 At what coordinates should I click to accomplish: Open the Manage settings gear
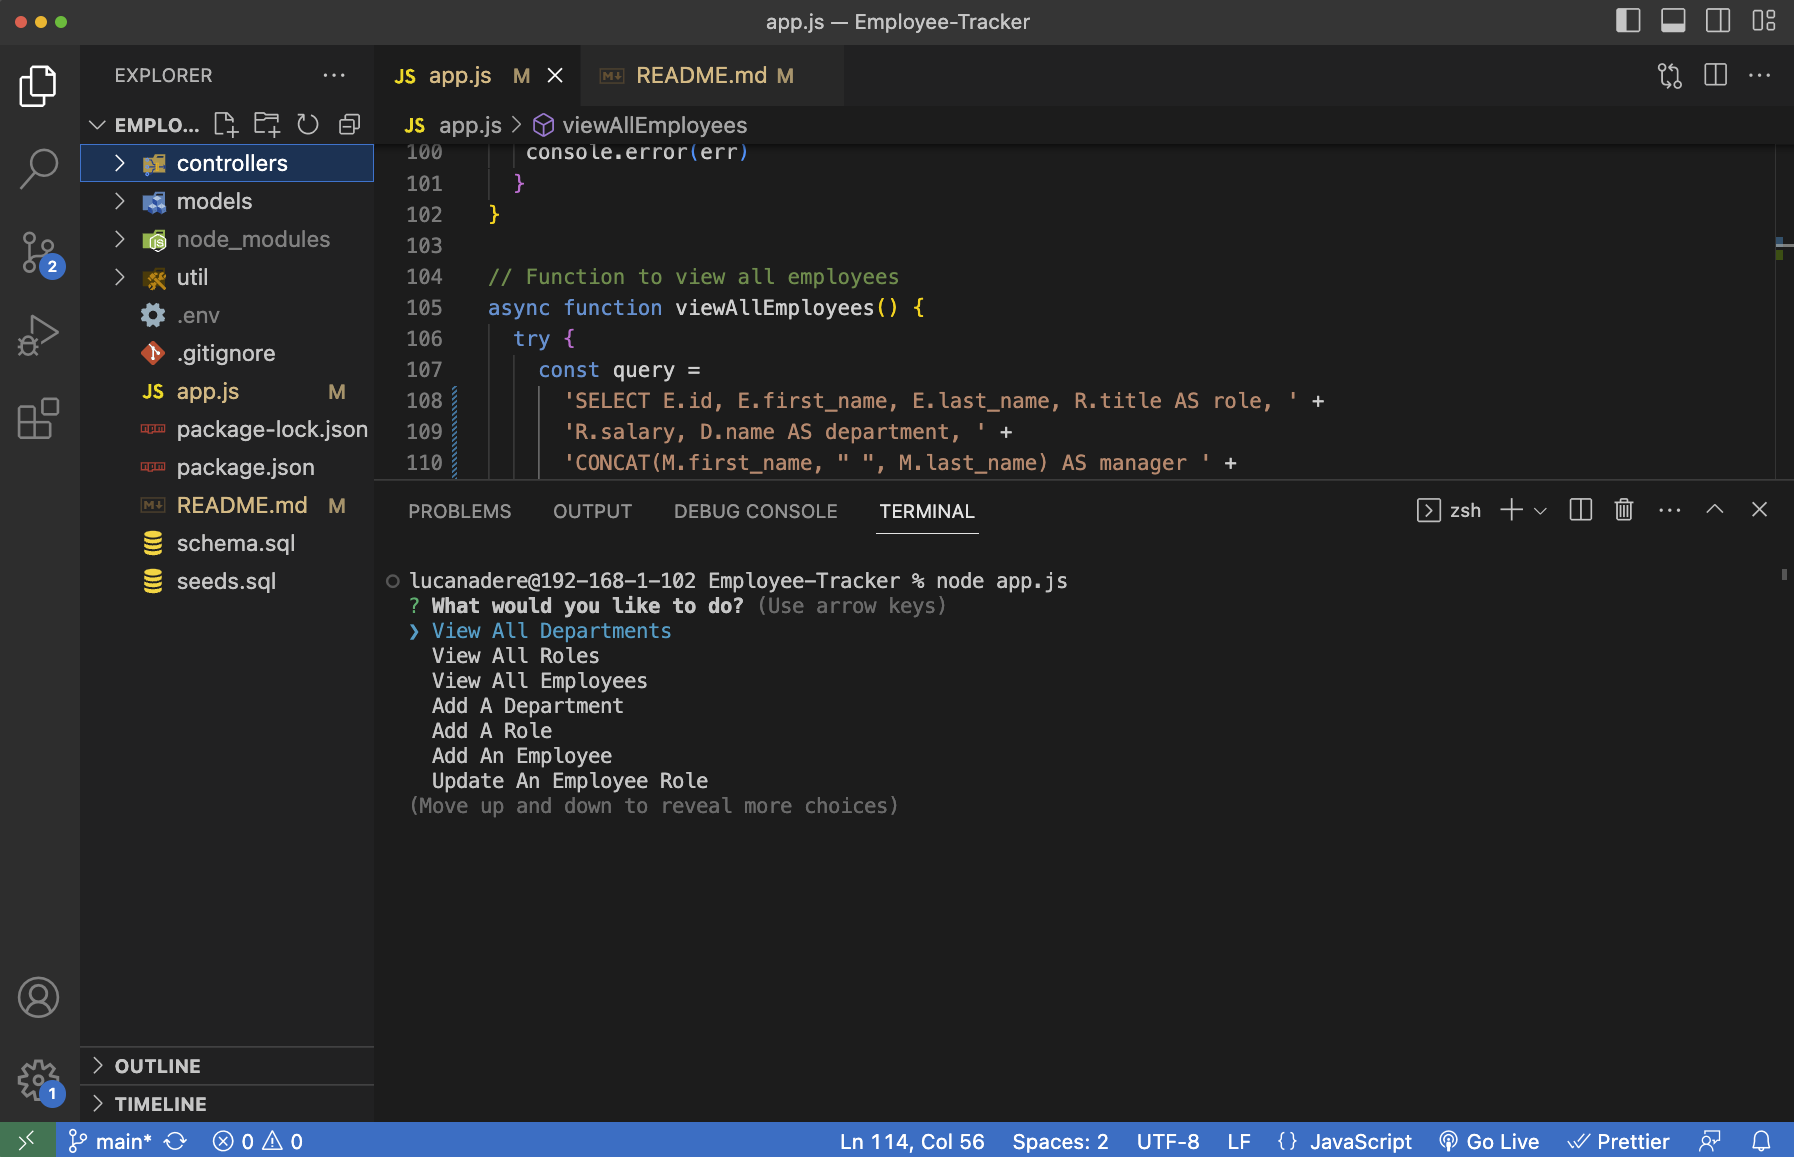tap(38, 1081)
